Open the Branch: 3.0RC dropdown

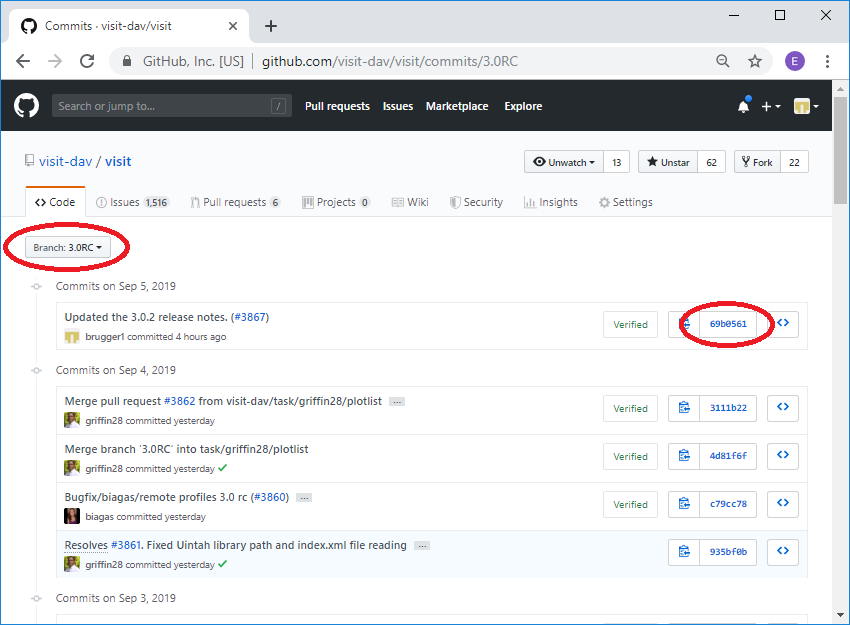coord(68,247)
